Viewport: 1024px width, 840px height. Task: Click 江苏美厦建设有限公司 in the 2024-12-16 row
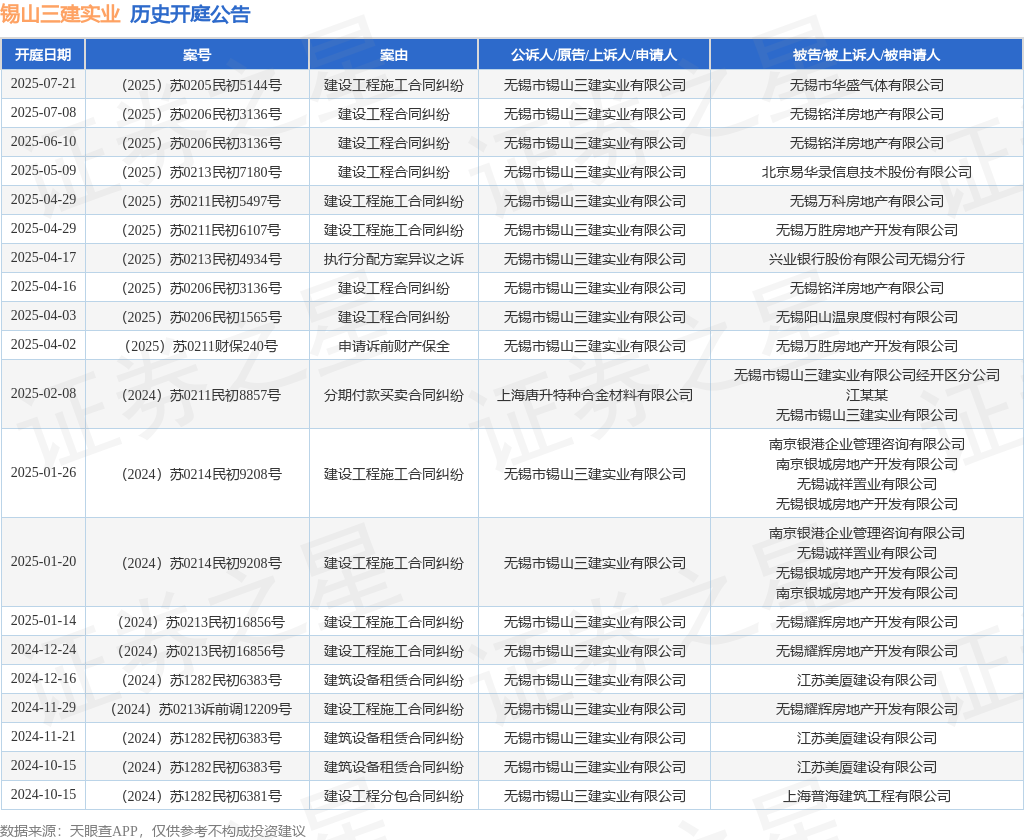pos(867,680)
